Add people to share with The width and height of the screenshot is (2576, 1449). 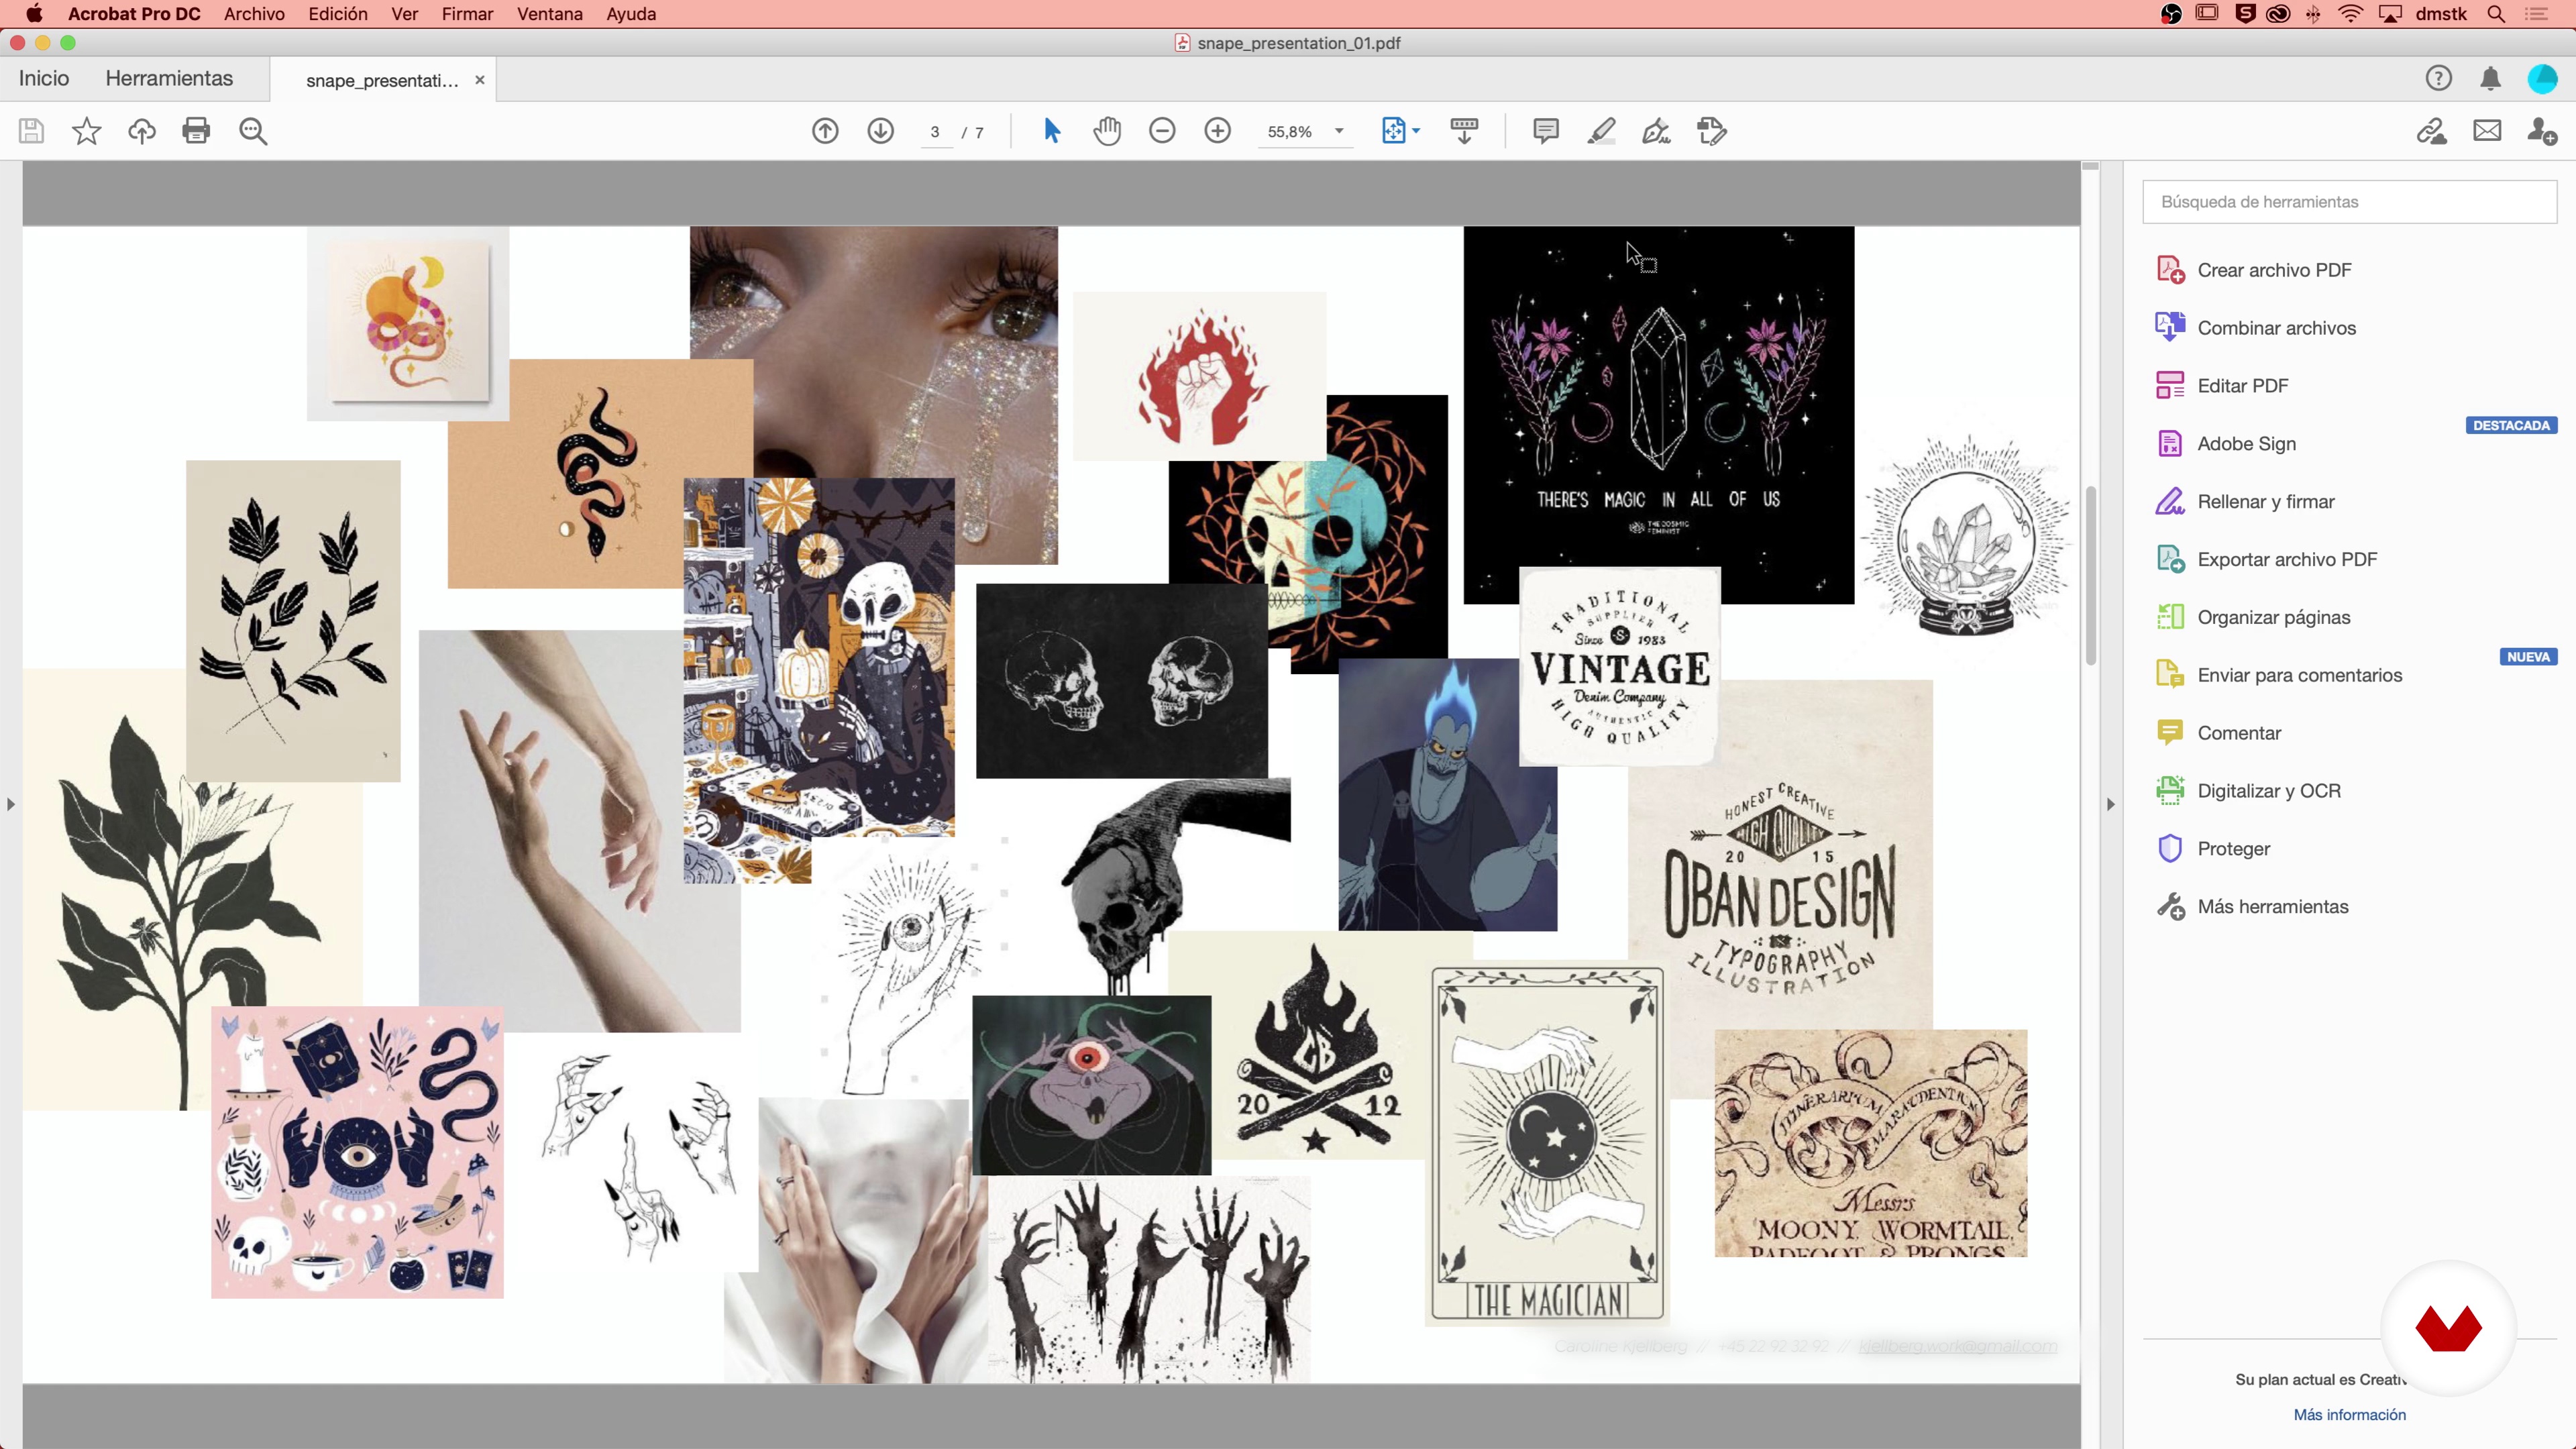point(2542,131)
